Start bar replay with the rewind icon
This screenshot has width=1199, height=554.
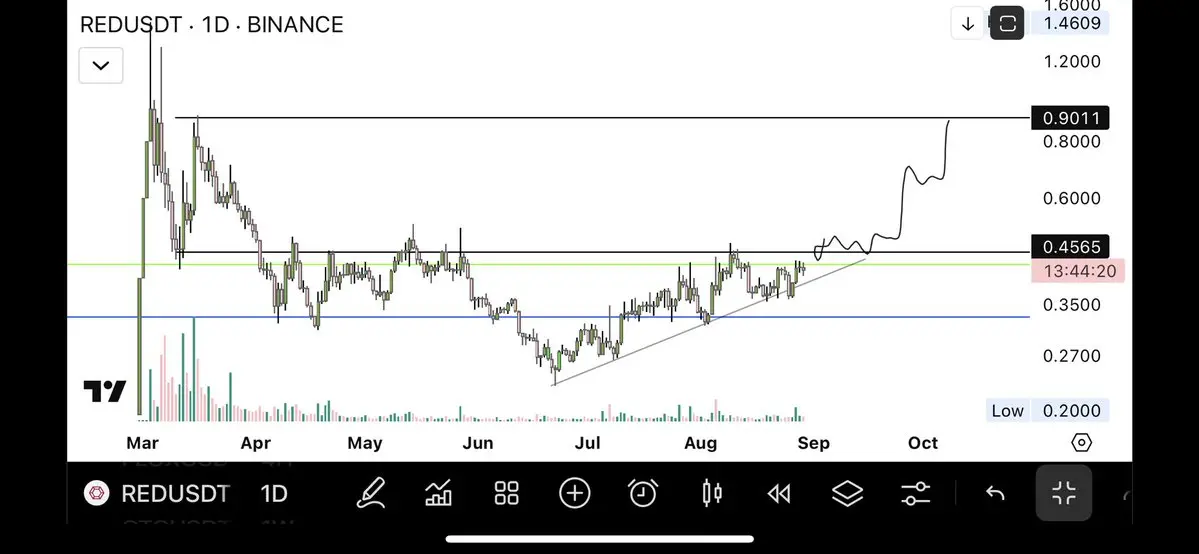(x=778, y=494)
